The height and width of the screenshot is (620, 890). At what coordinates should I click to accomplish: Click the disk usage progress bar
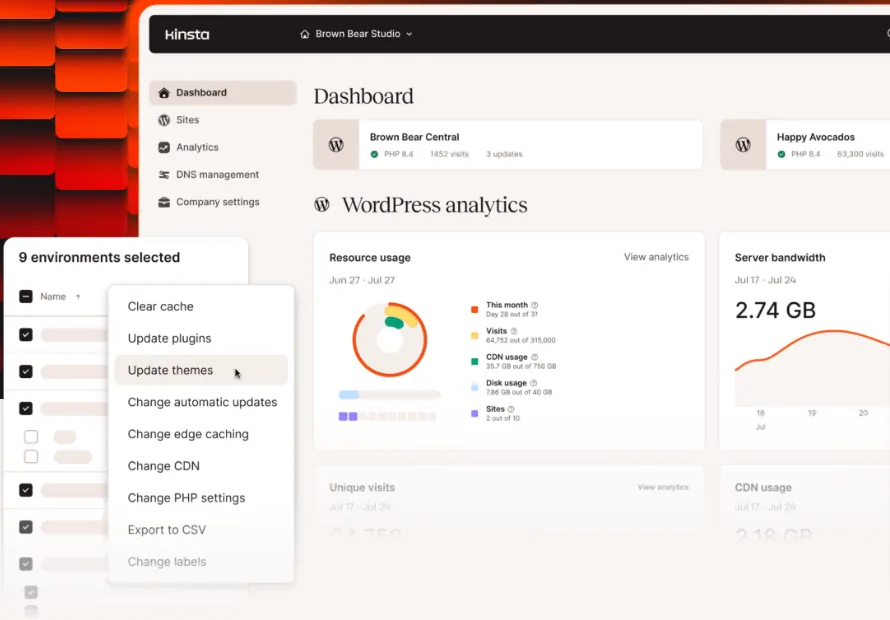click(x=389, y=395)
